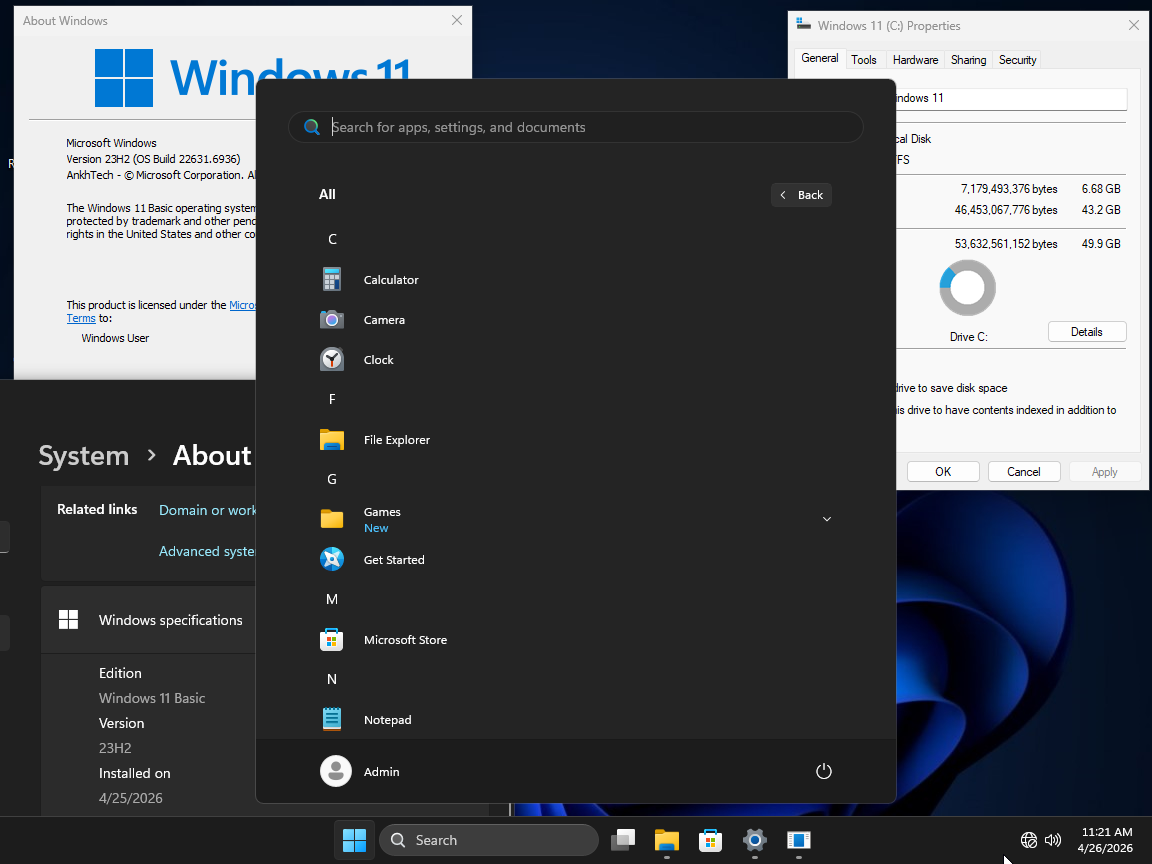1152x864 pixels.
Task: Open the Sharing tab
Action: [968, 60]
